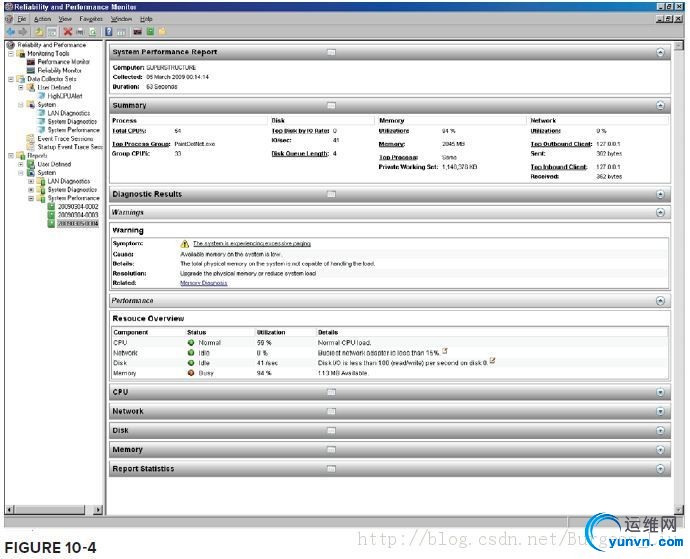690x559 pixels.
Task: Expand the CPU section
Action: 660,393
